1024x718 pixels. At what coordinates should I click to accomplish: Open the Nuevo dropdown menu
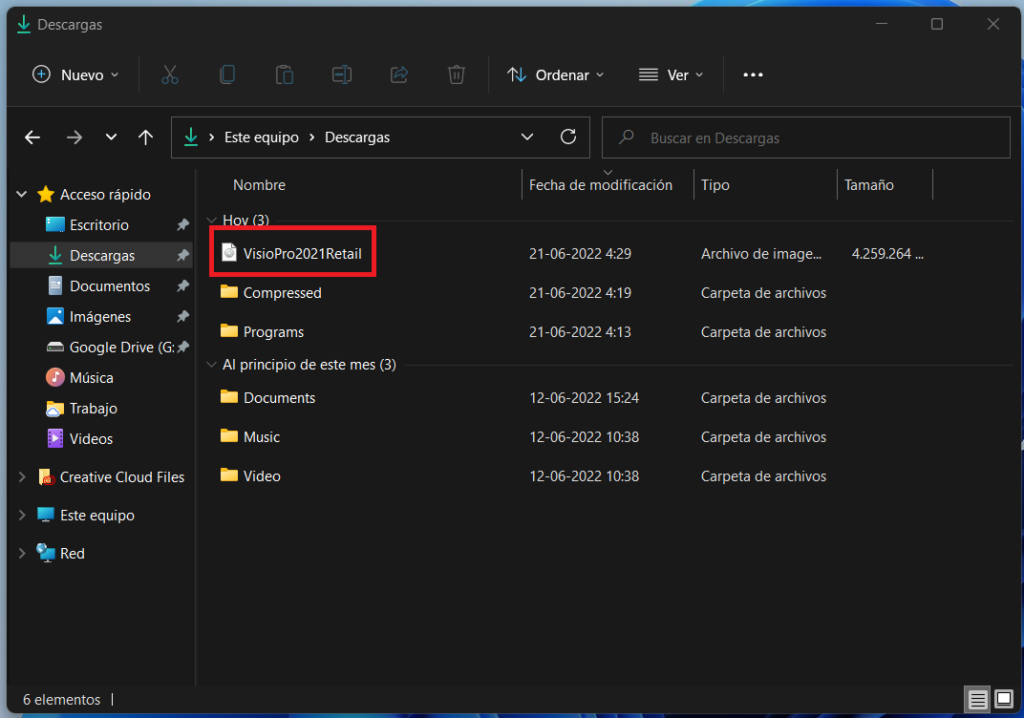(76, 75)
